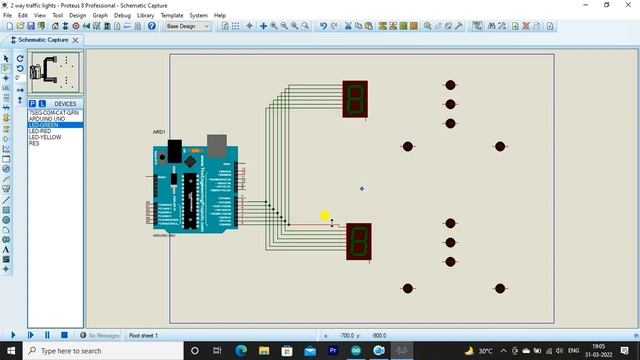
Task: Choose the Selection Mode arrow tool
Action: click(6, 59)
